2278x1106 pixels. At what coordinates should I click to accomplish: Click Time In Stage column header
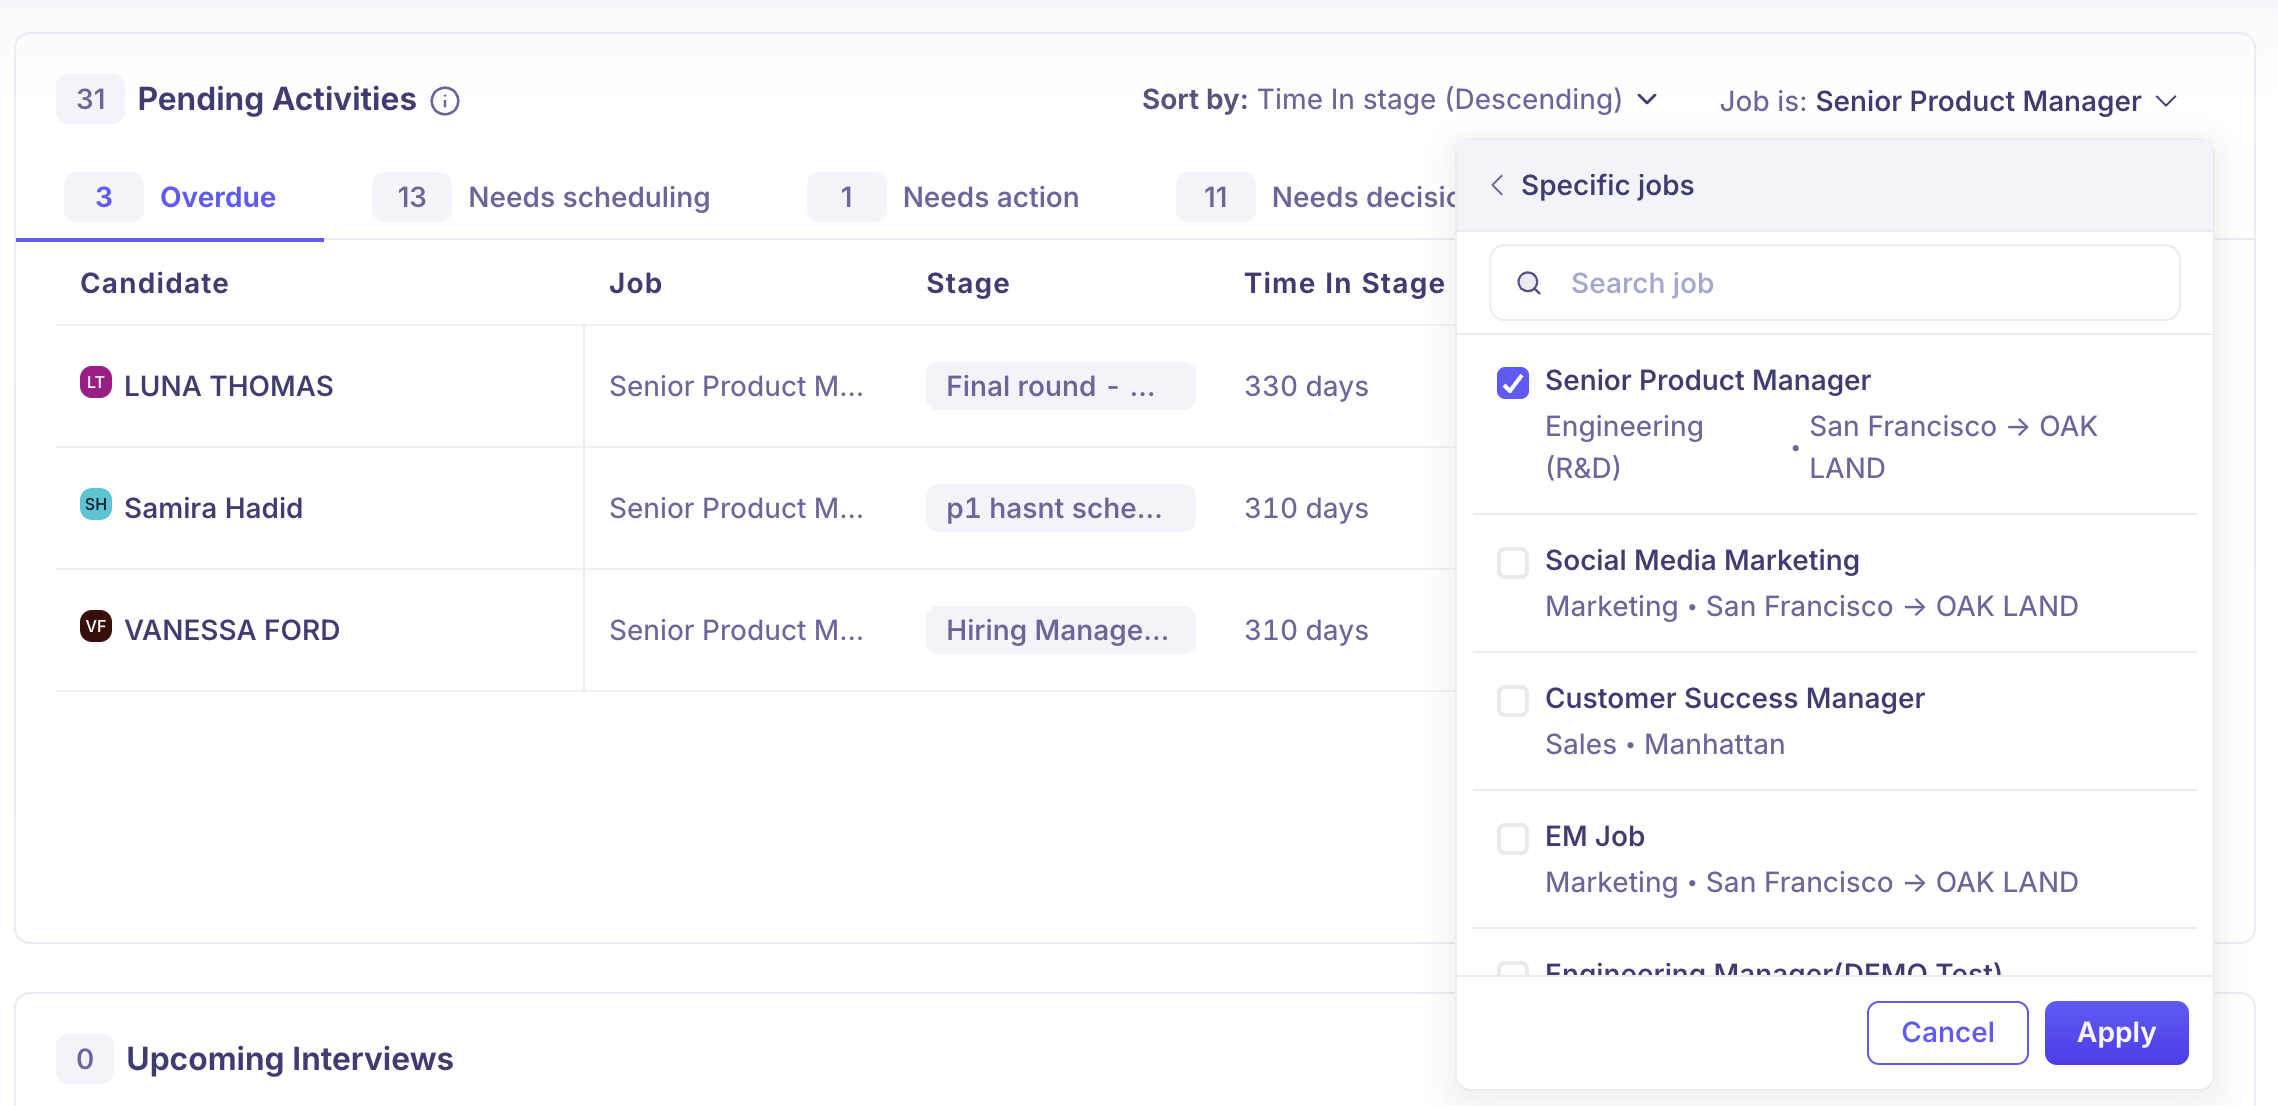pos(1344,283)
